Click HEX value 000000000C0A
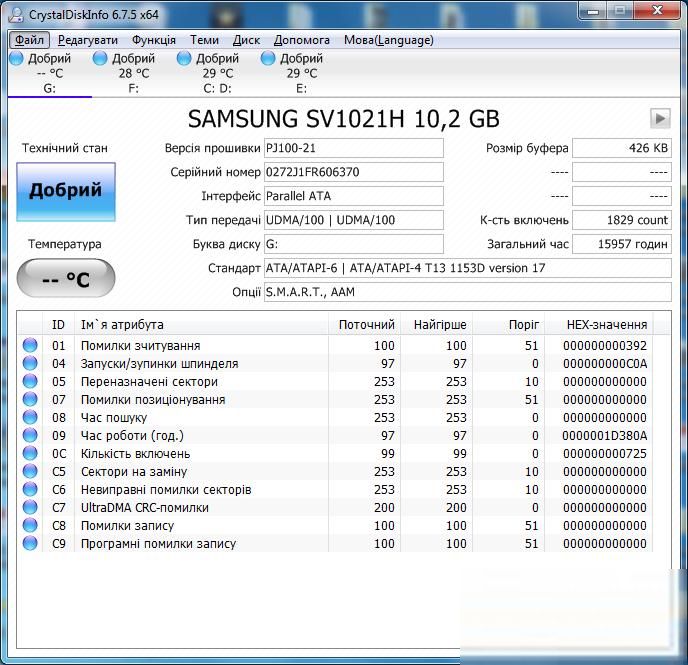Viewport: 688px width, 665px height. pos(605,364)
